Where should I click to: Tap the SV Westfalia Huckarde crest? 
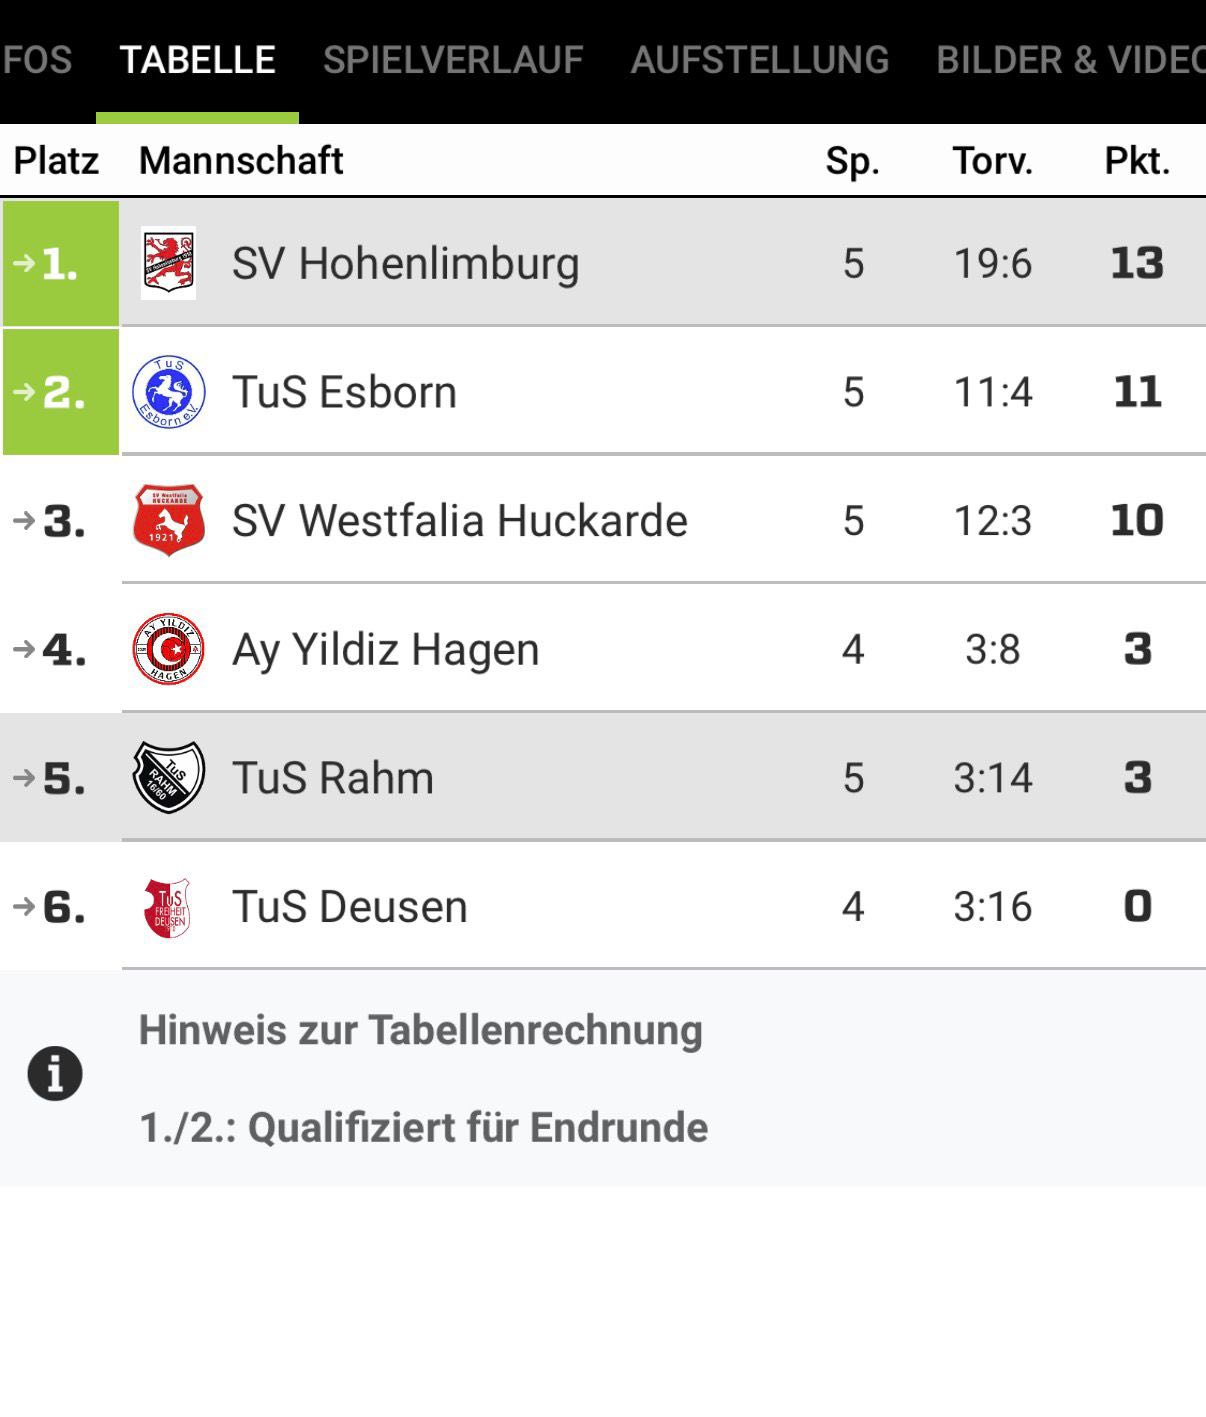(x=168, y=520)
